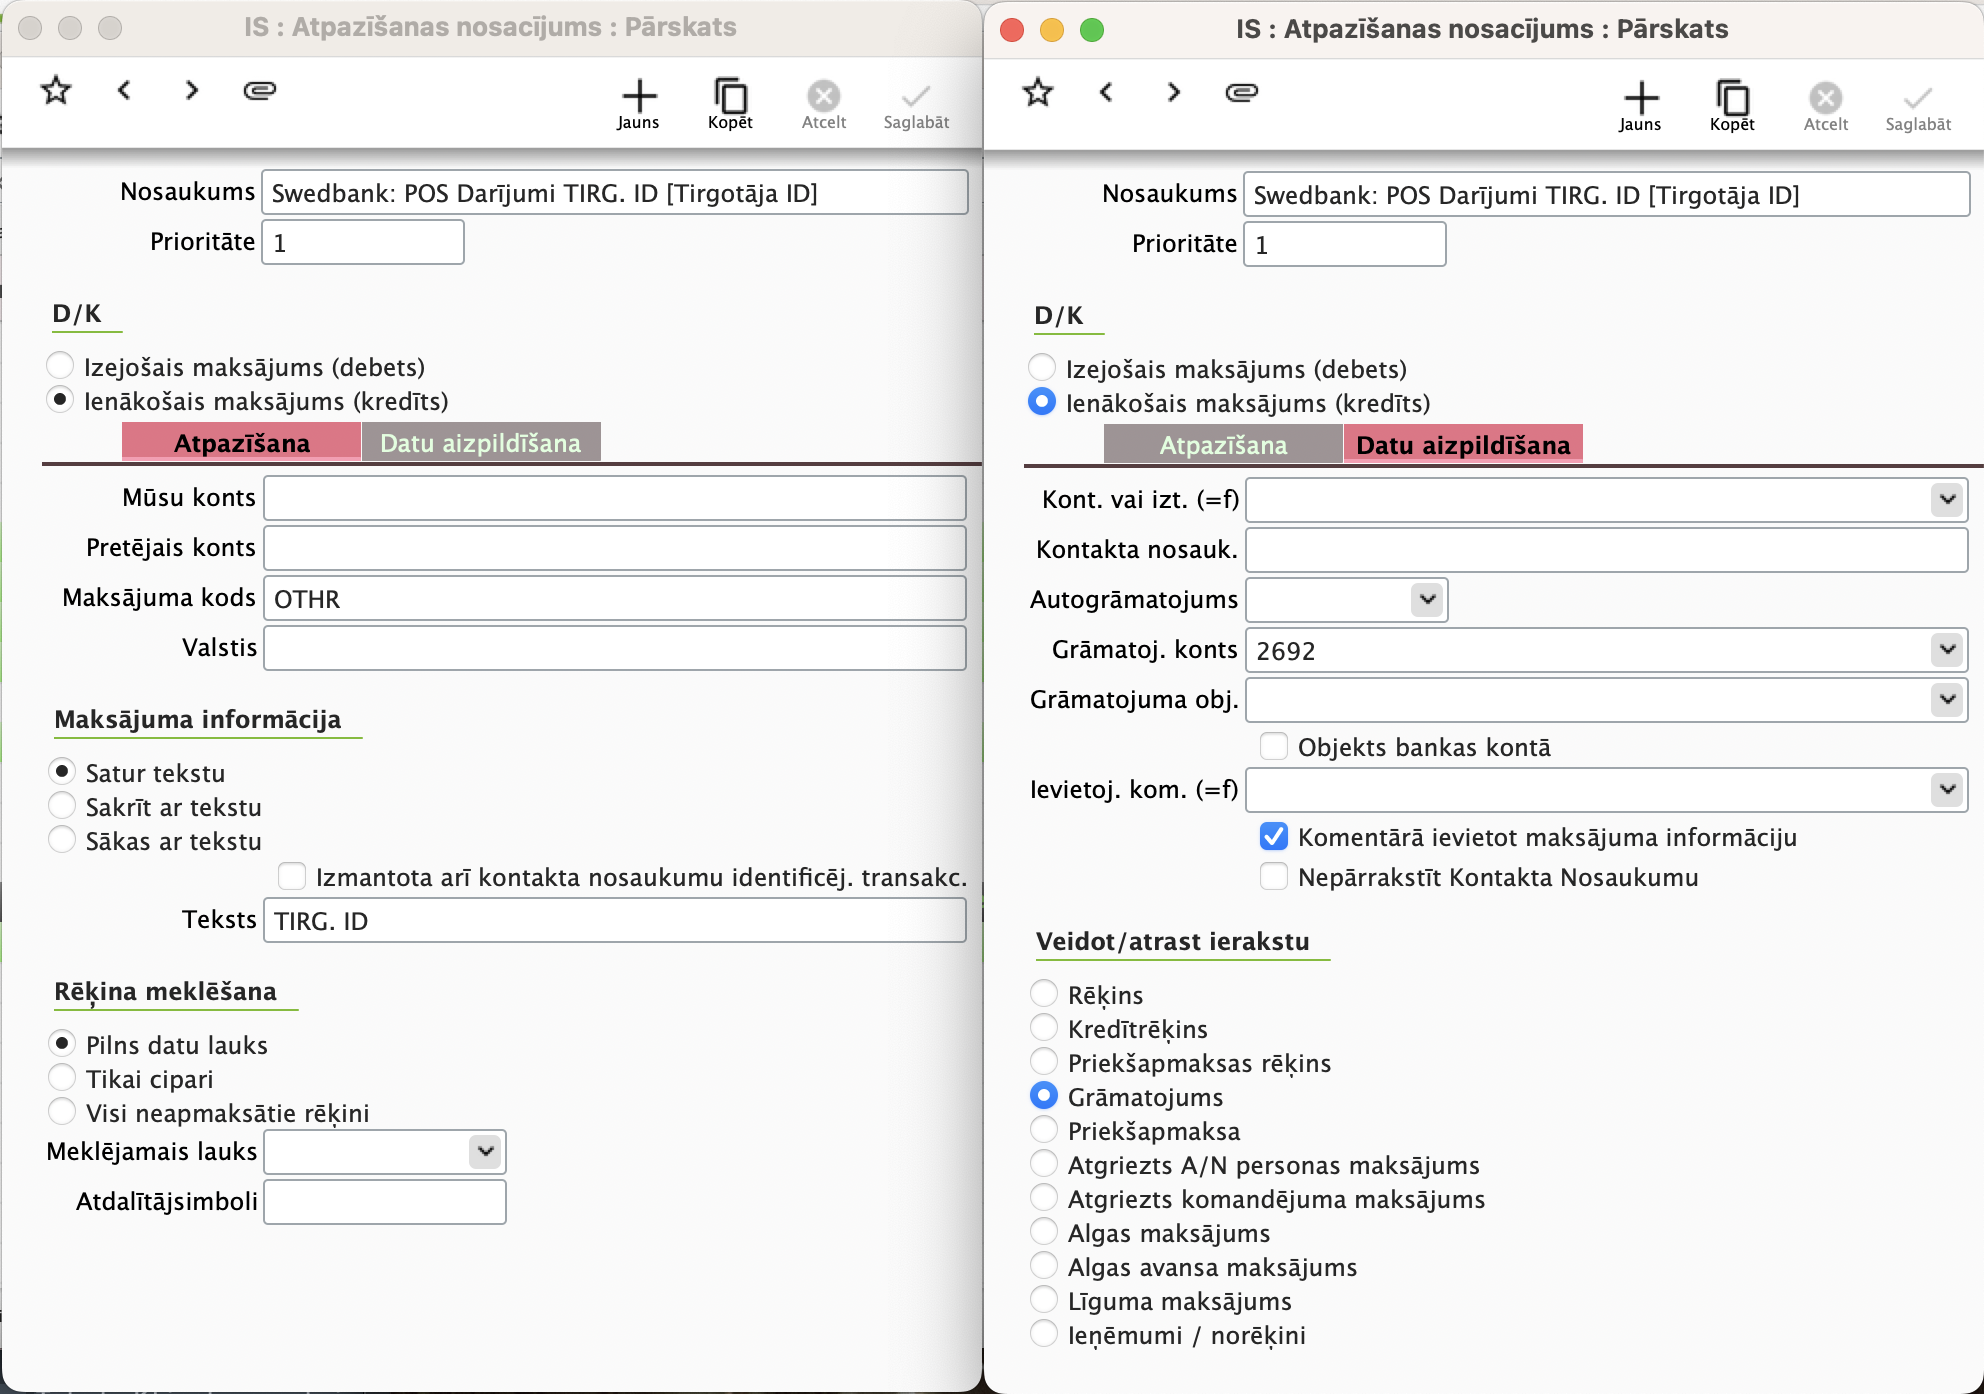Image resolution: width=1984 pixels, height=1394 pixels.
Task: Click the favorite star icon in left window
Action: coord(56,91)
